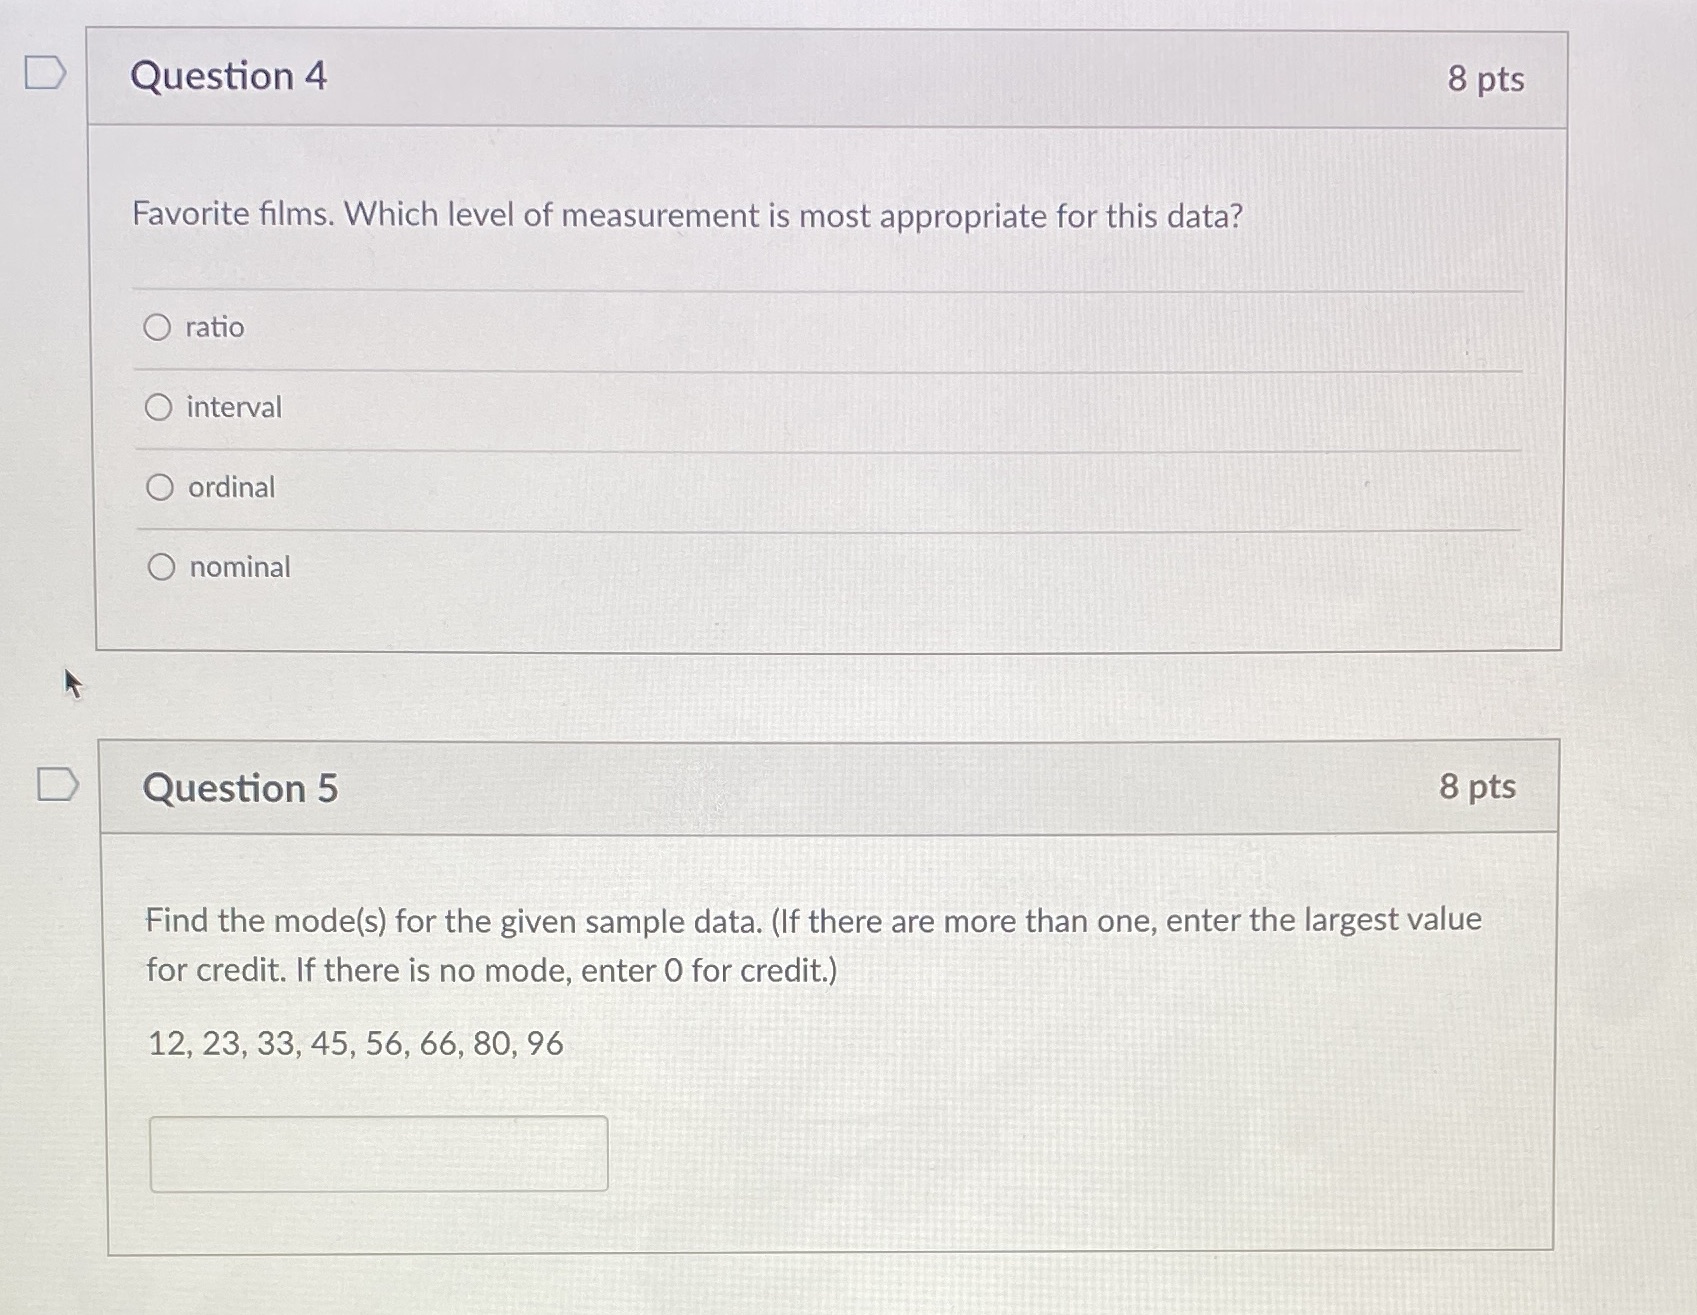Click the Question 5 header
The image size is (1697, 1315).
click(240, 790)
